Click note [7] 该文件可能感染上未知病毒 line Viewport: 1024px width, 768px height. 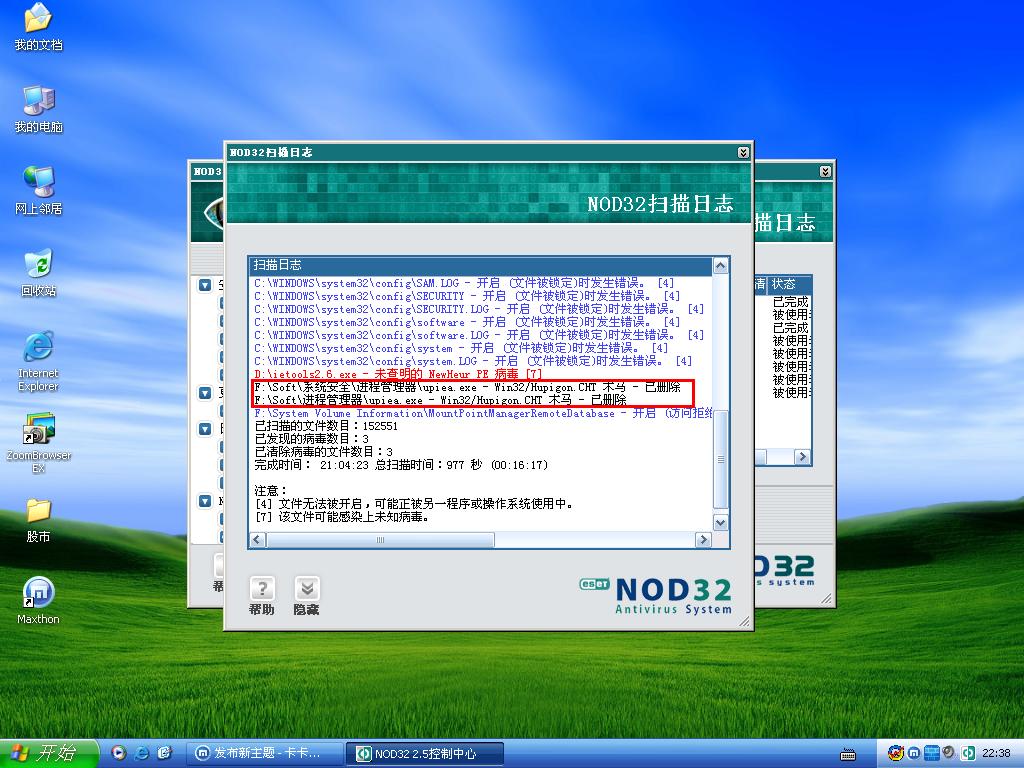pyautogui.click(x=342, y=517)
